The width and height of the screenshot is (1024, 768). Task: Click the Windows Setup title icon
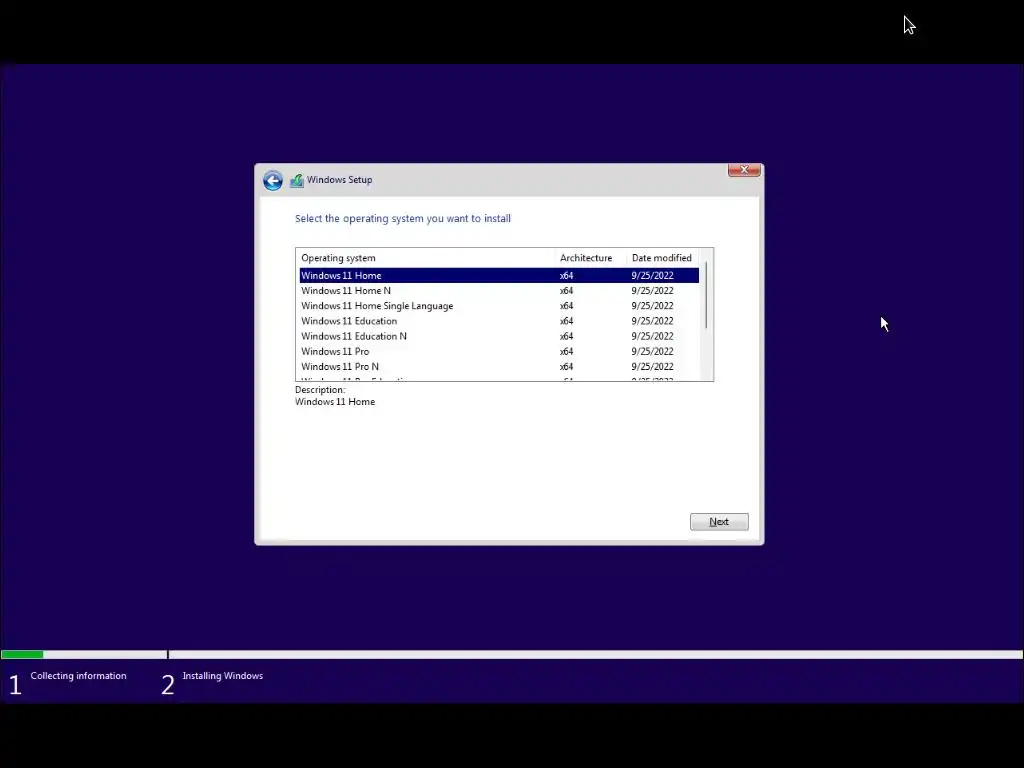[x=297, y=180]
